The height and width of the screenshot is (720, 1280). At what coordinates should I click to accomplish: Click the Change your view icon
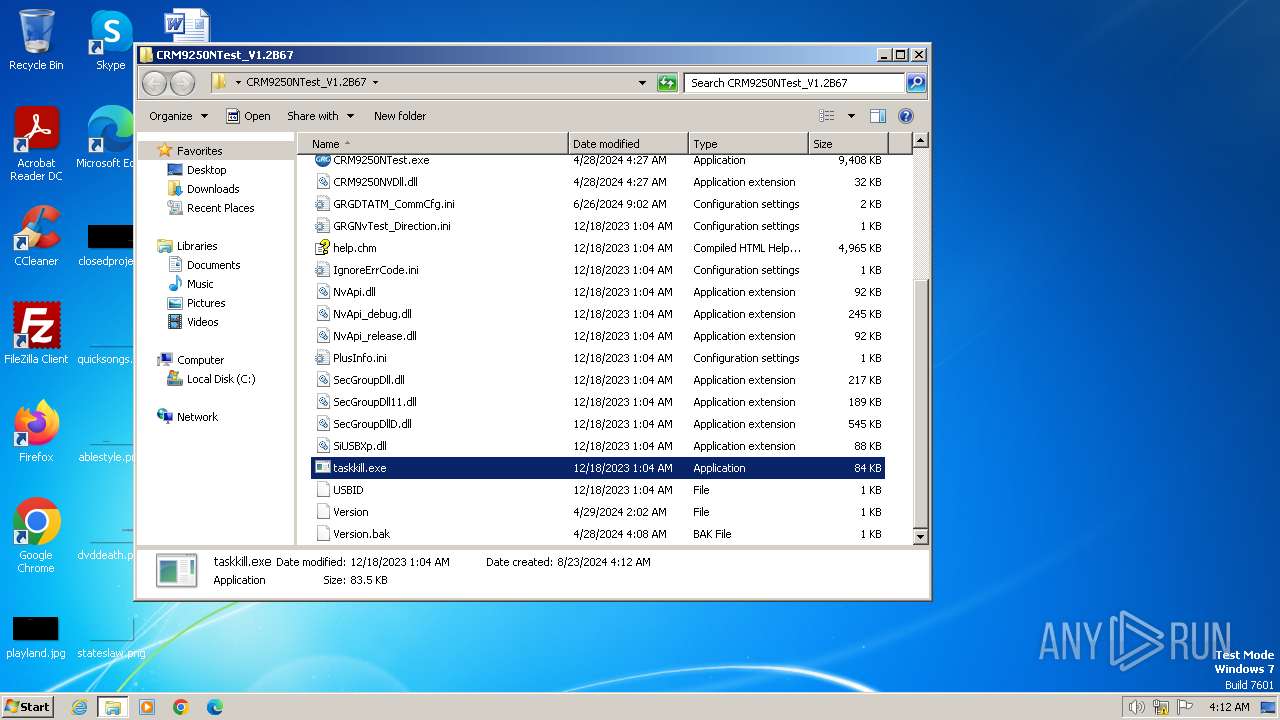(827, 116)
